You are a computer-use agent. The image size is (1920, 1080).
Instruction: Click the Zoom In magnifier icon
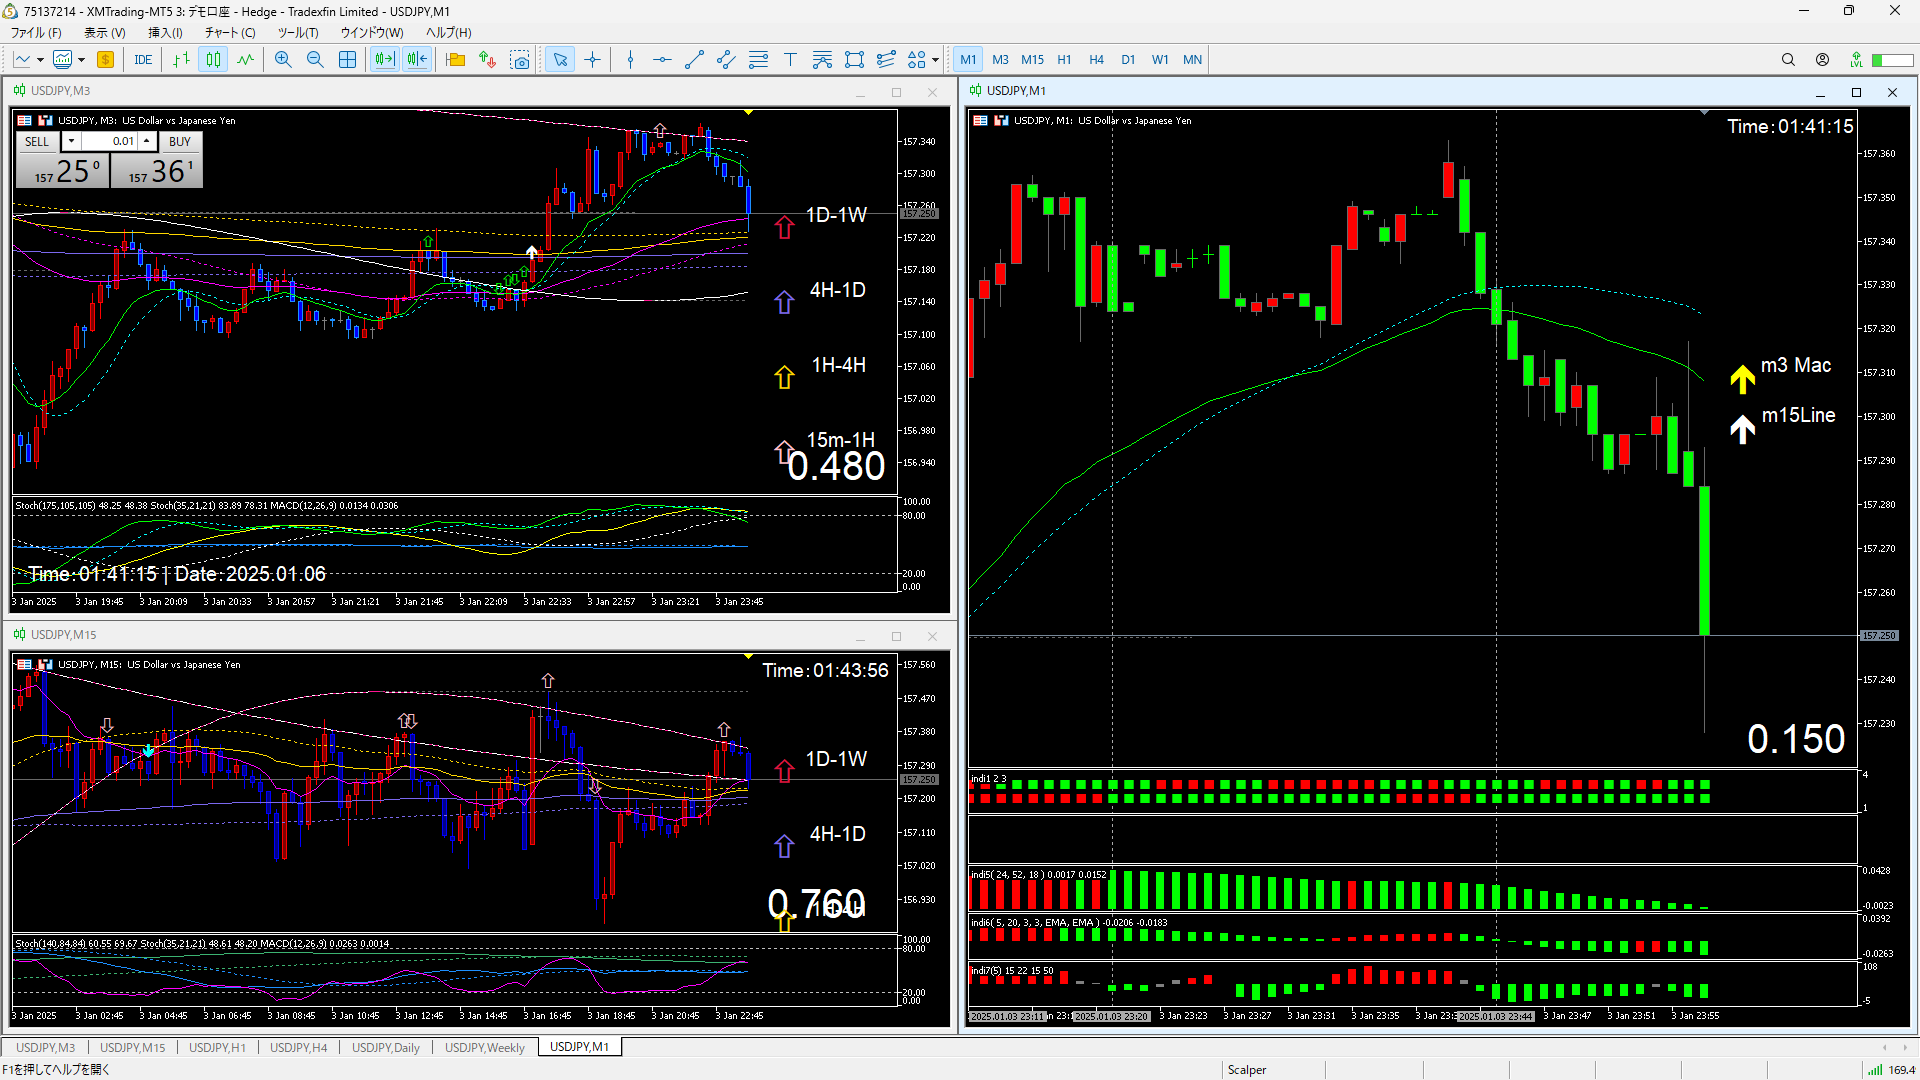(283, 60)
